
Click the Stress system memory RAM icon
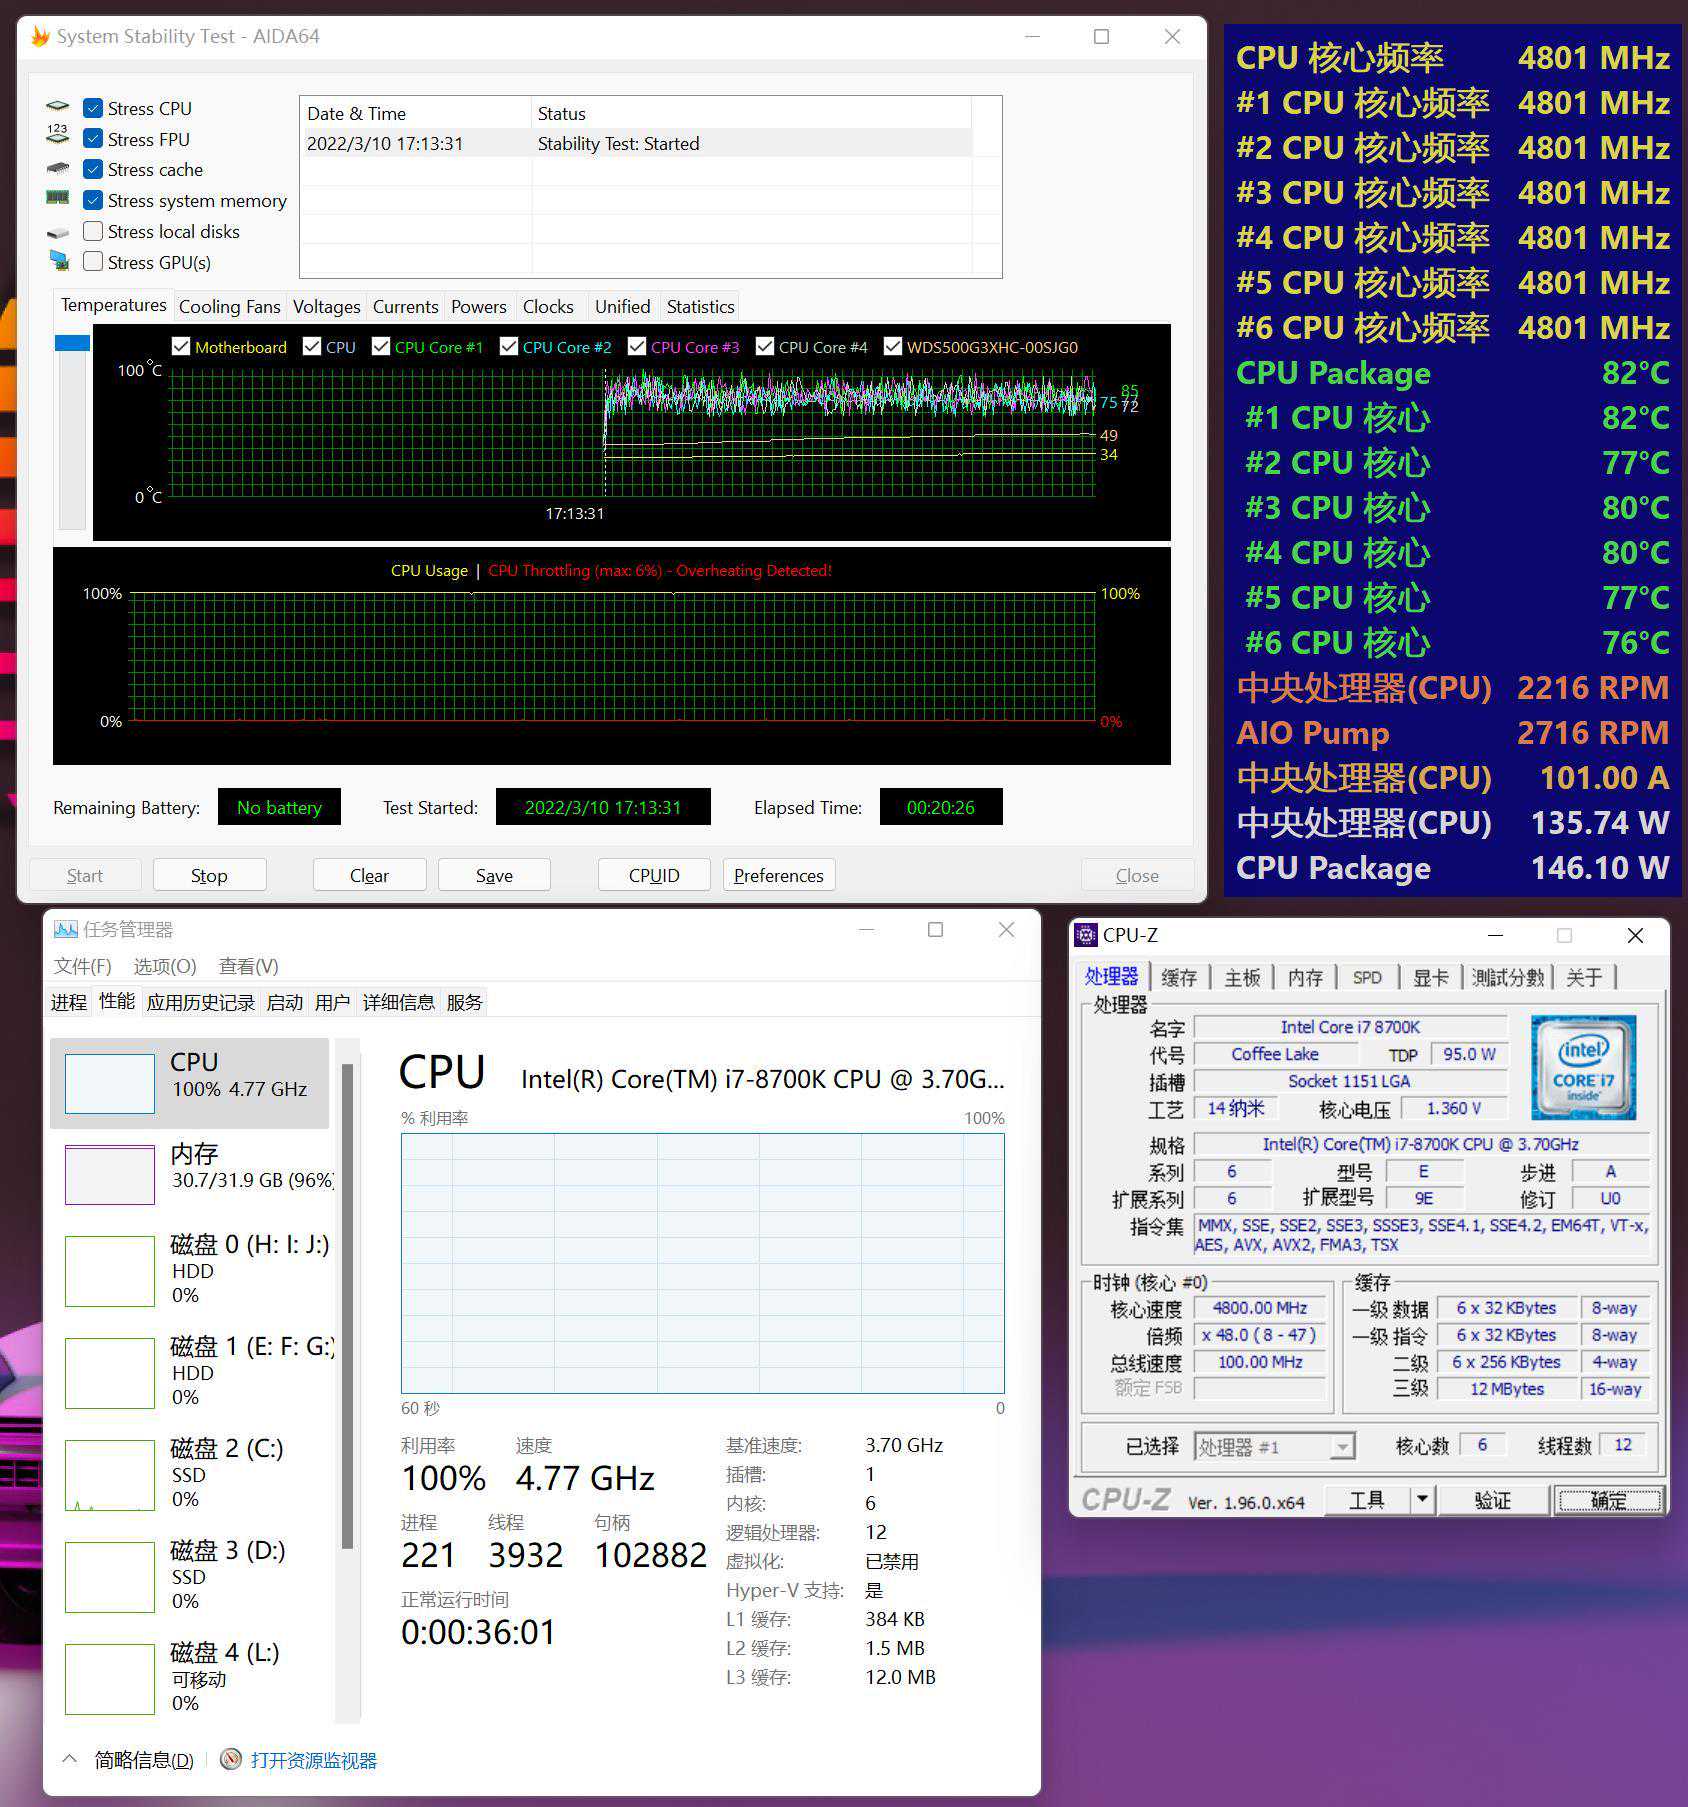coord(58,199)
